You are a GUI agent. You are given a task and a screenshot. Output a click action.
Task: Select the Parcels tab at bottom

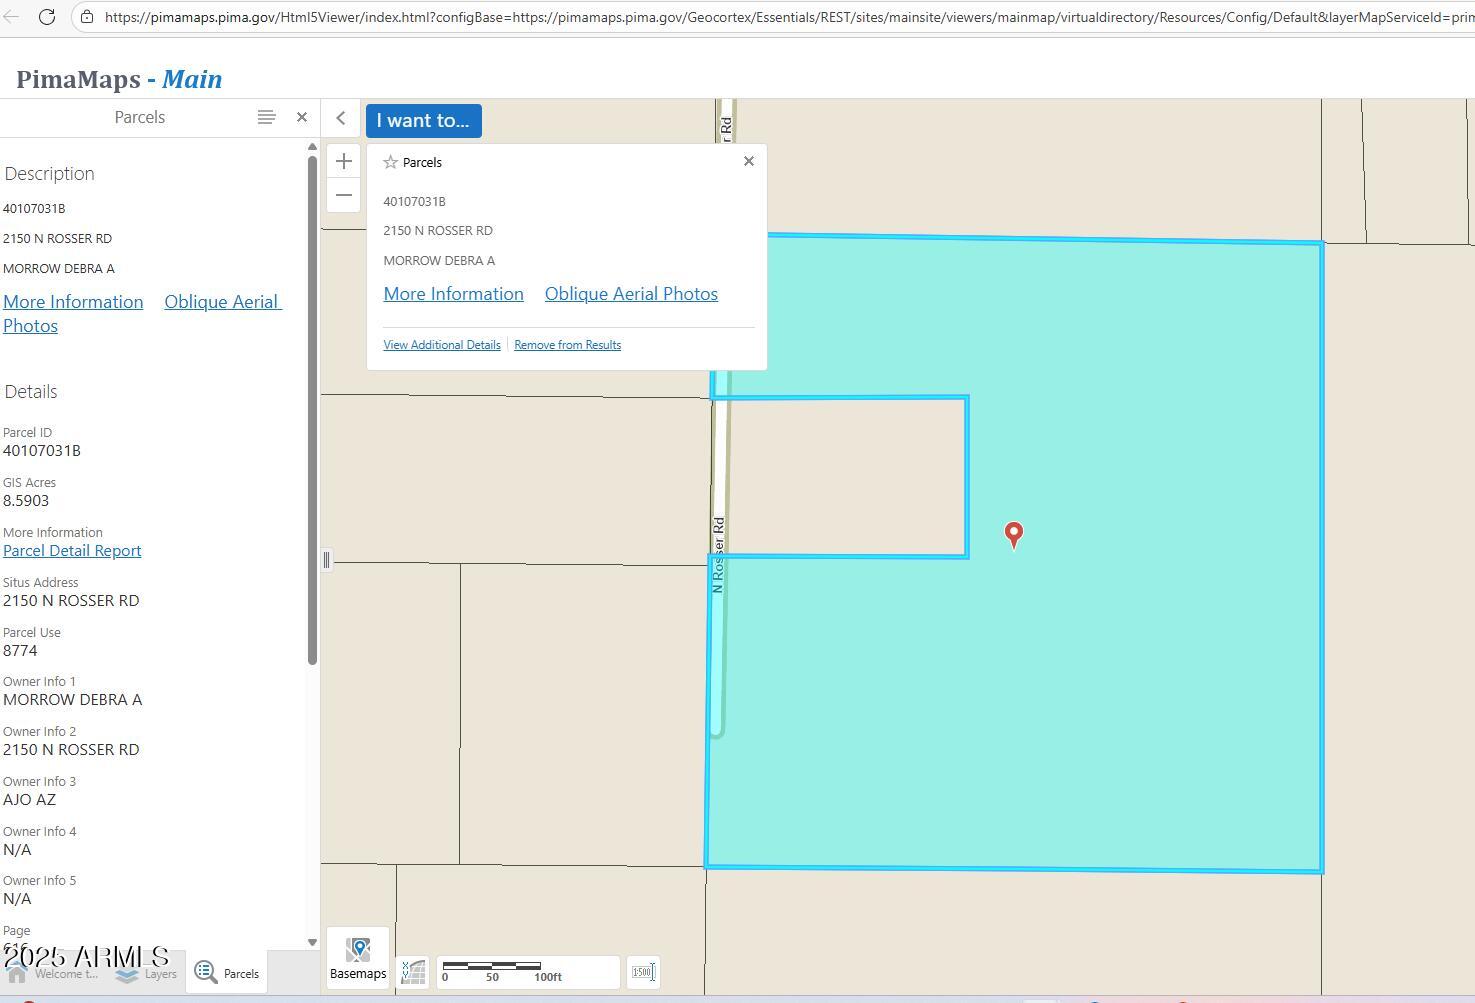click(228, 973)
